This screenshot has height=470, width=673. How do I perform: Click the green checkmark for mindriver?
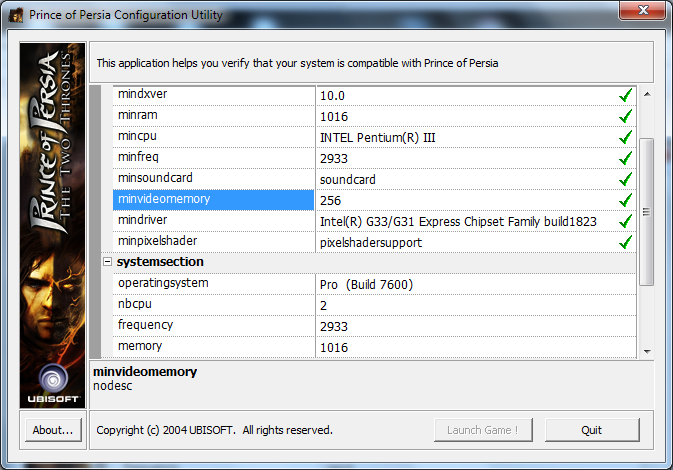(625, 221)
